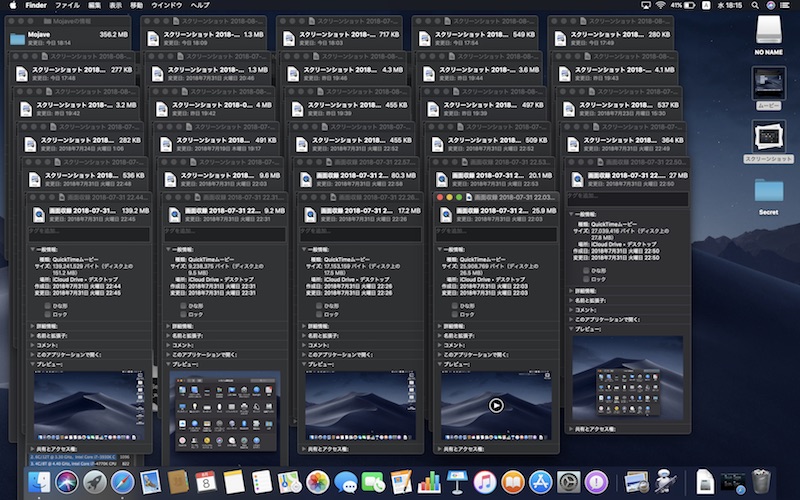Open Numbers chart icon in Dock
The image size is (800, 500).
[429, 482]
